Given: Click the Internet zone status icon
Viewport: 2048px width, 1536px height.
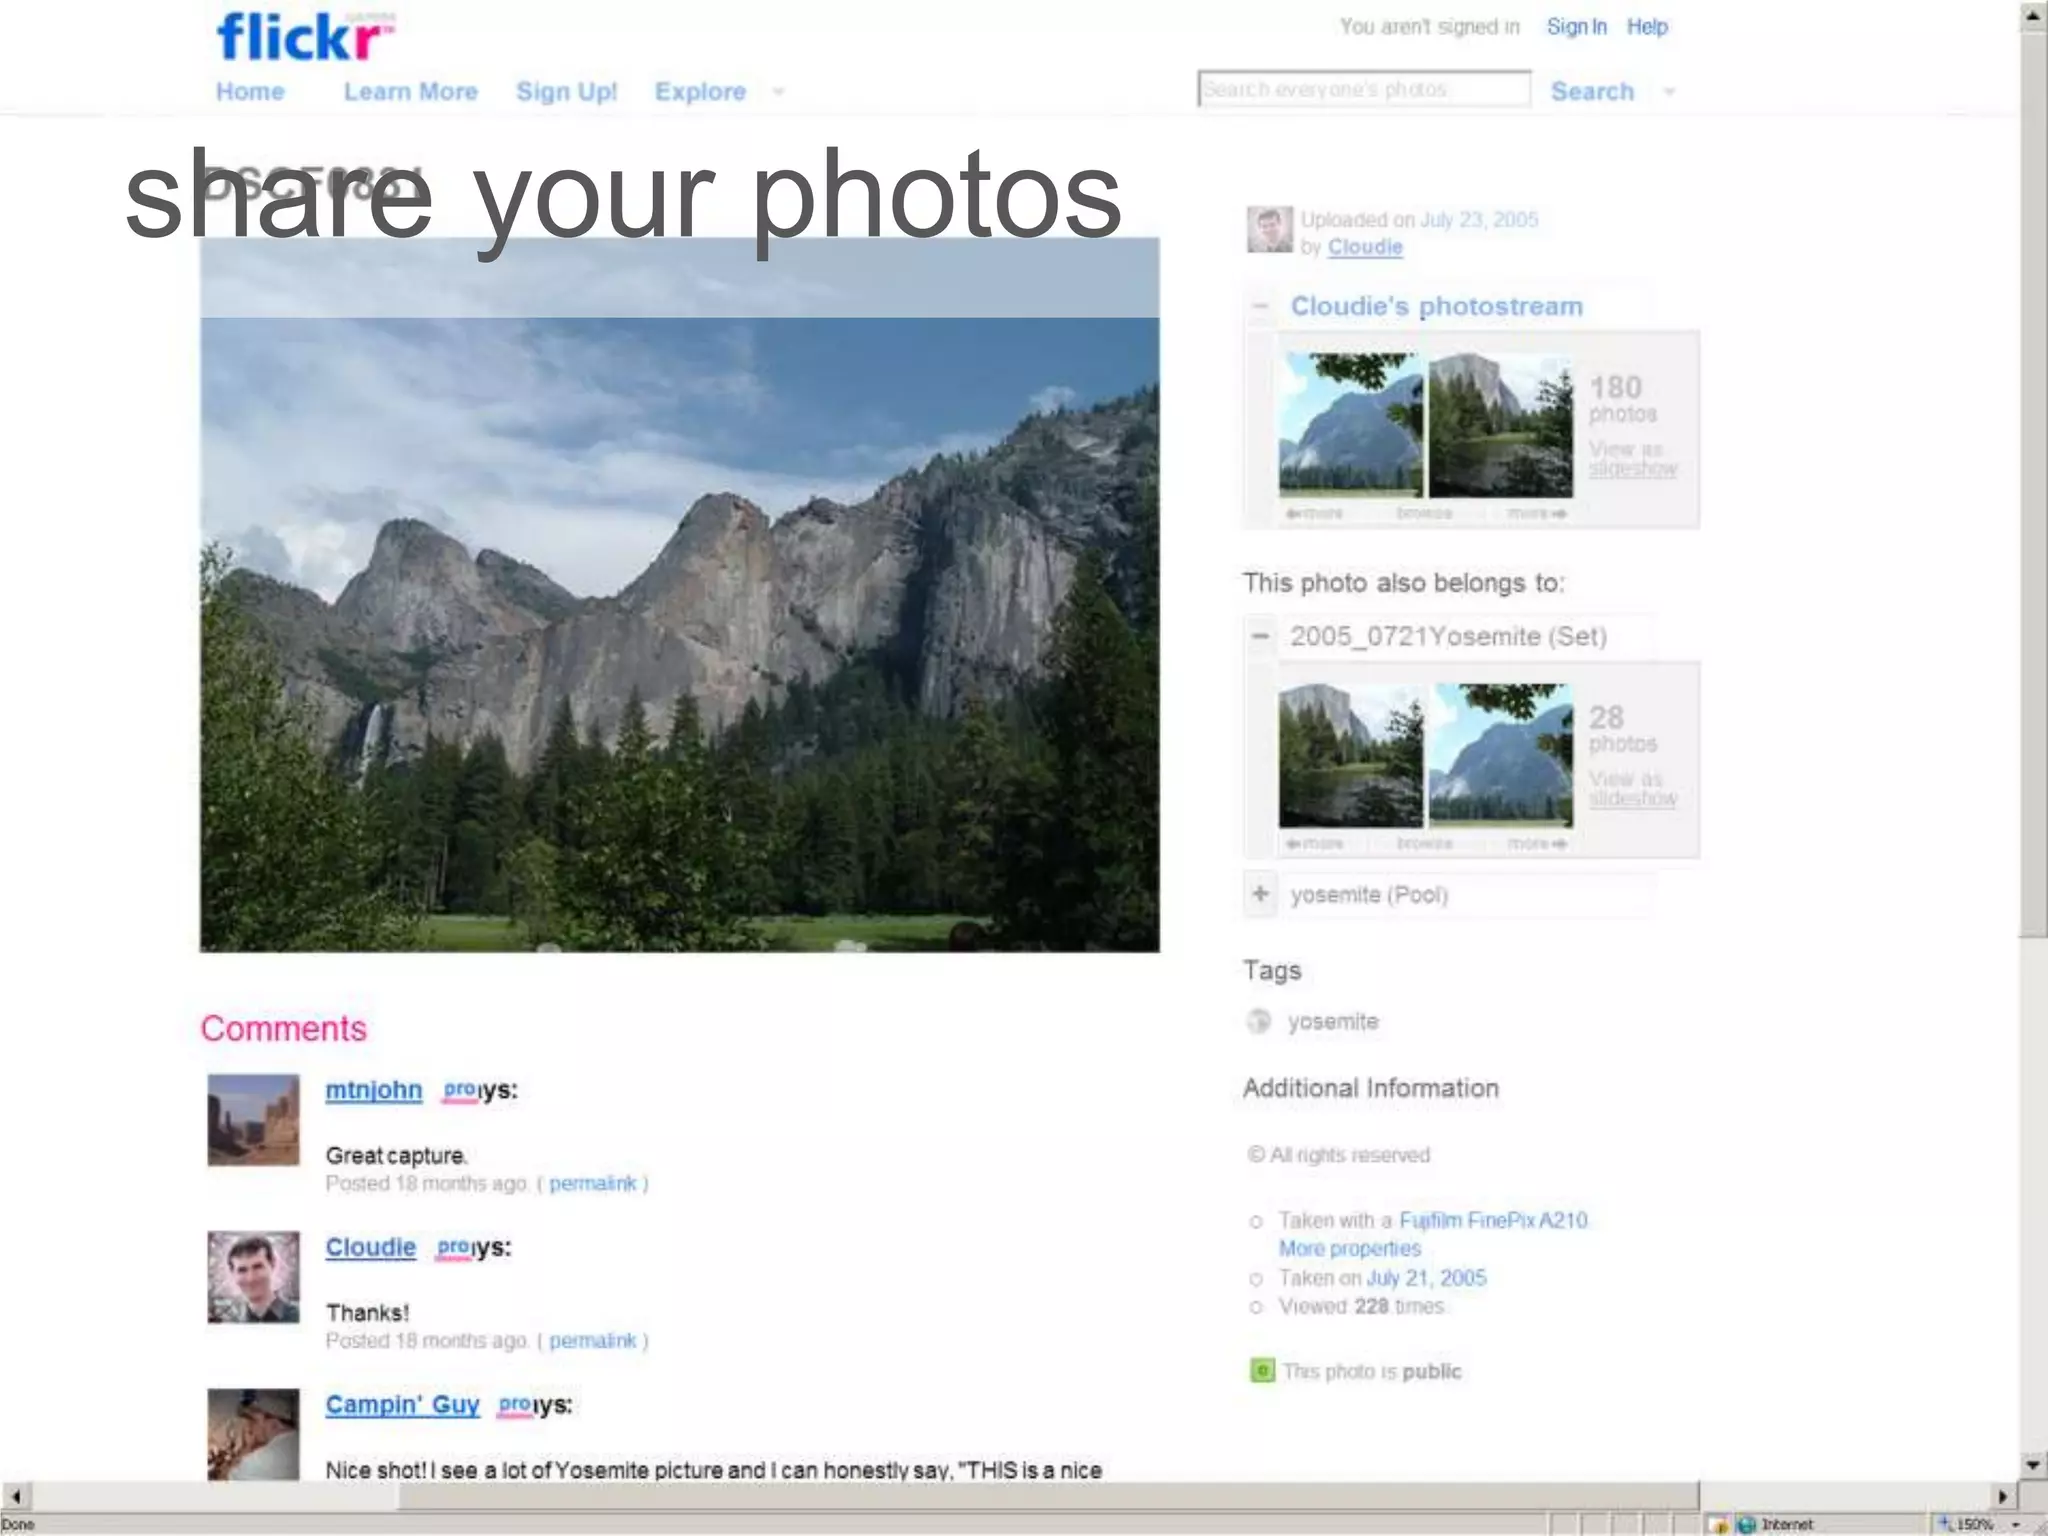Looking at the screenshot, I should [x=1747, y=1524].
